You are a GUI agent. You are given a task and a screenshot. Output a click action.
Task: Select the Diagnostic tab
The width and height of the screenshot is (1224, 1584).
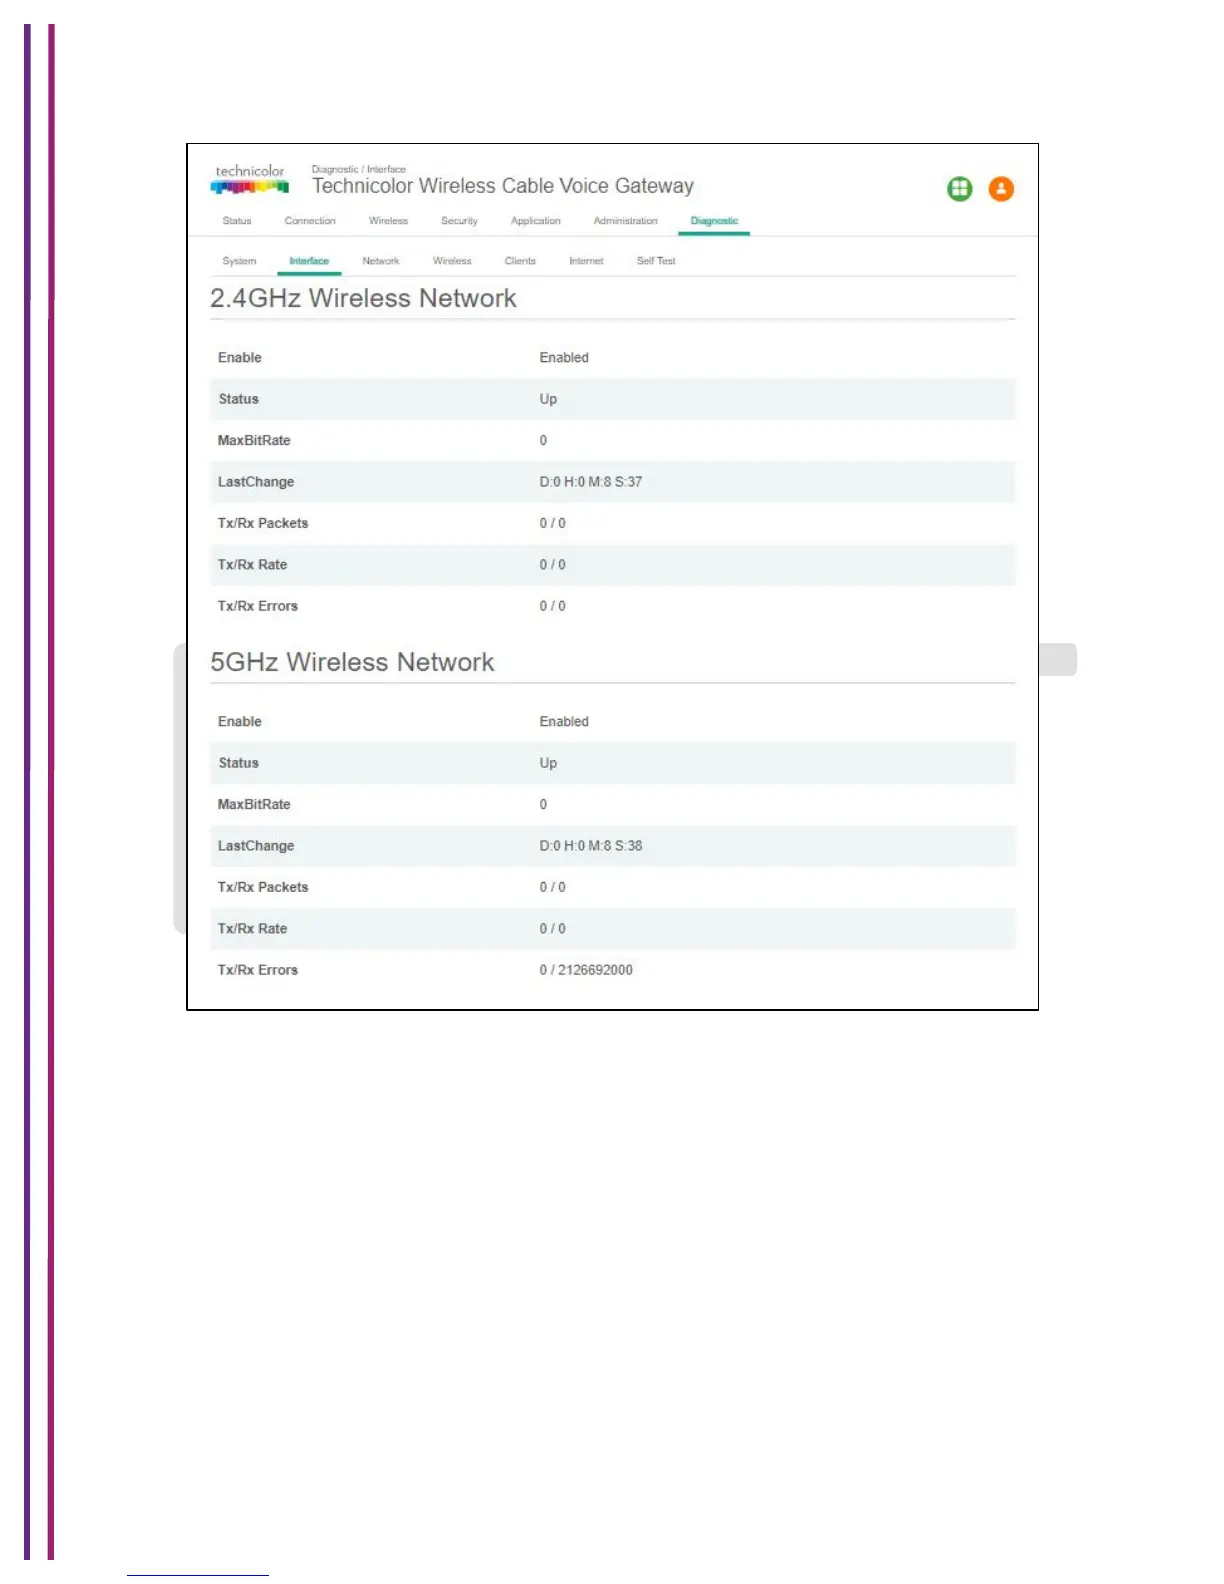(714, 221)
